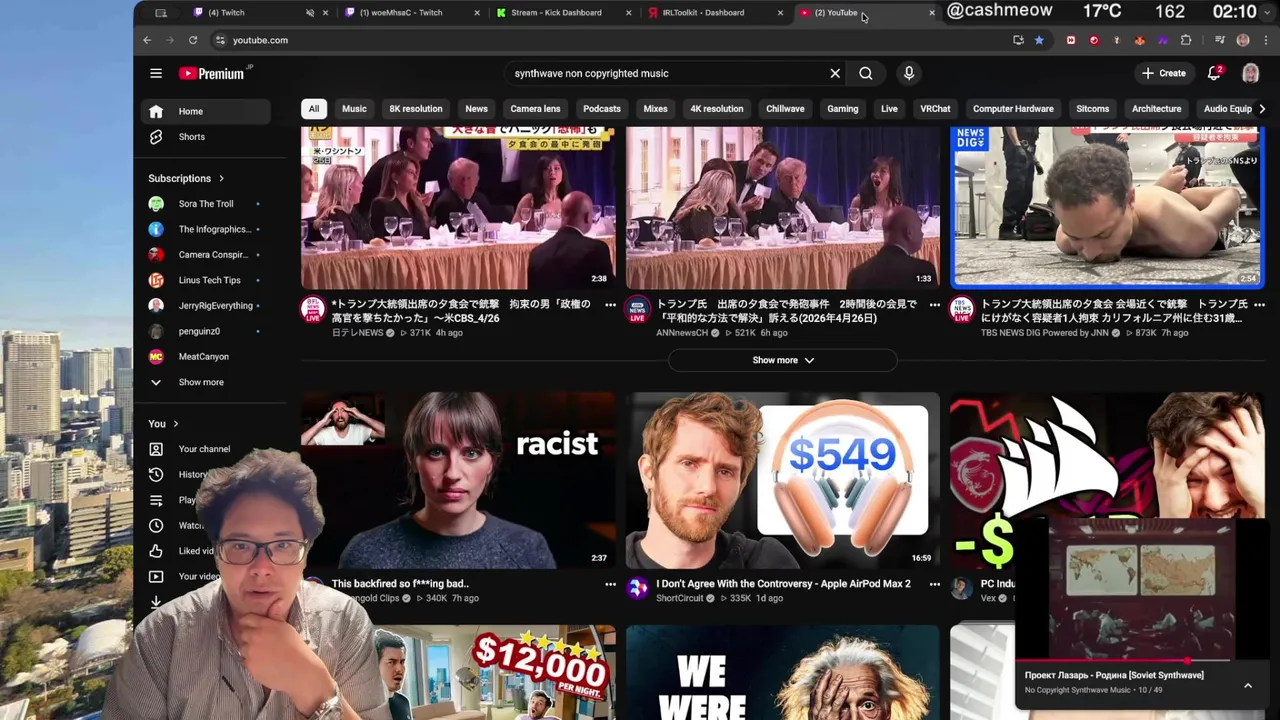Open Home in the sidebar
The width and height of the screenshot is (1280, 720).
(x=204, y=112)
